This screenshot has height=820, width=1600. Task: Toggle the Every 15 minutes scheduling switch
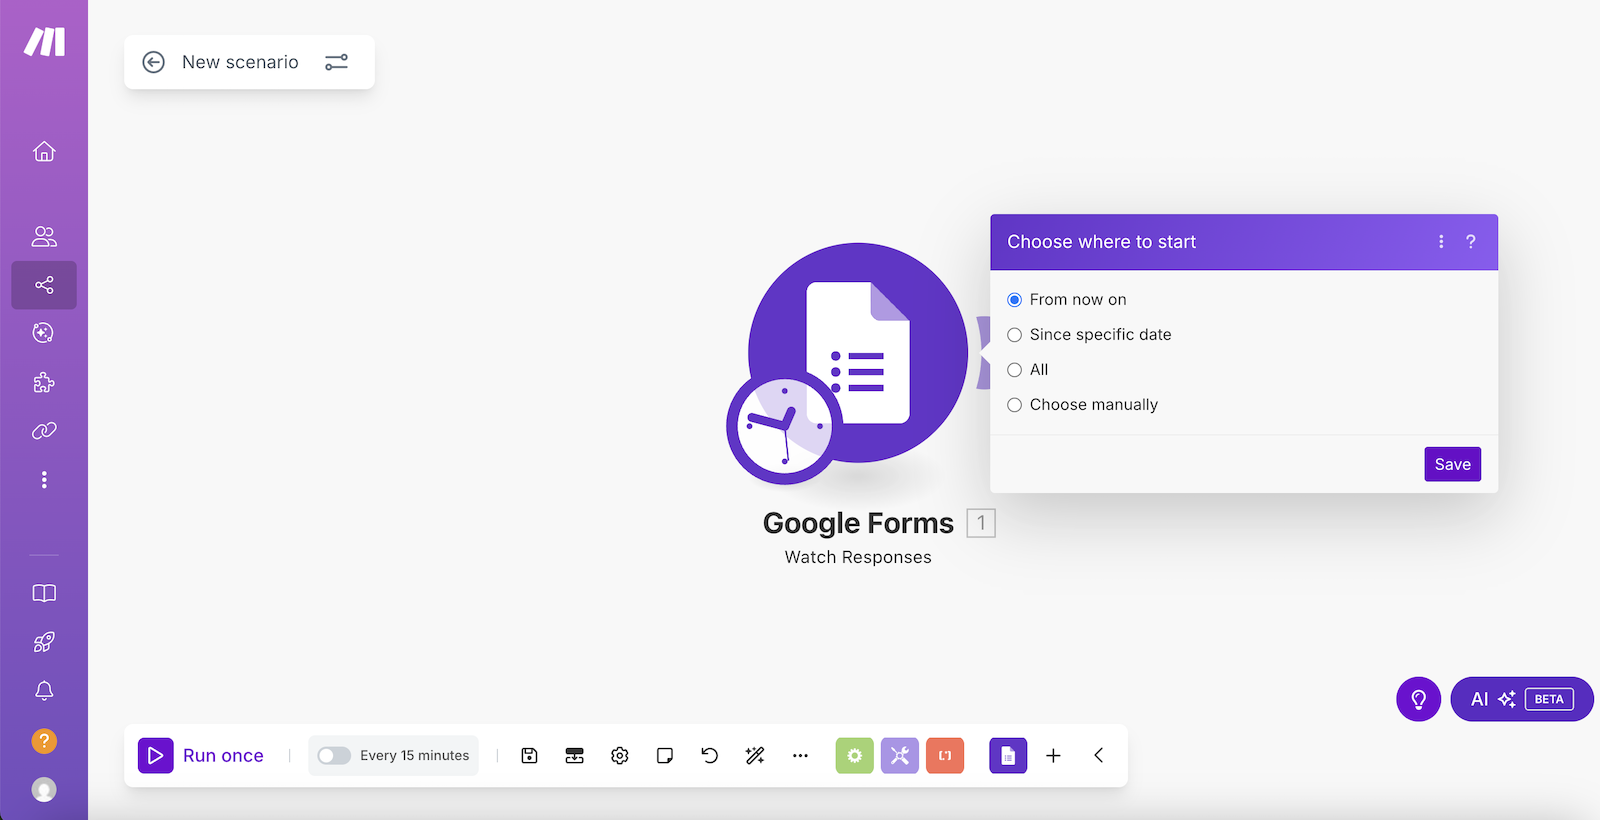pos(334,756)
